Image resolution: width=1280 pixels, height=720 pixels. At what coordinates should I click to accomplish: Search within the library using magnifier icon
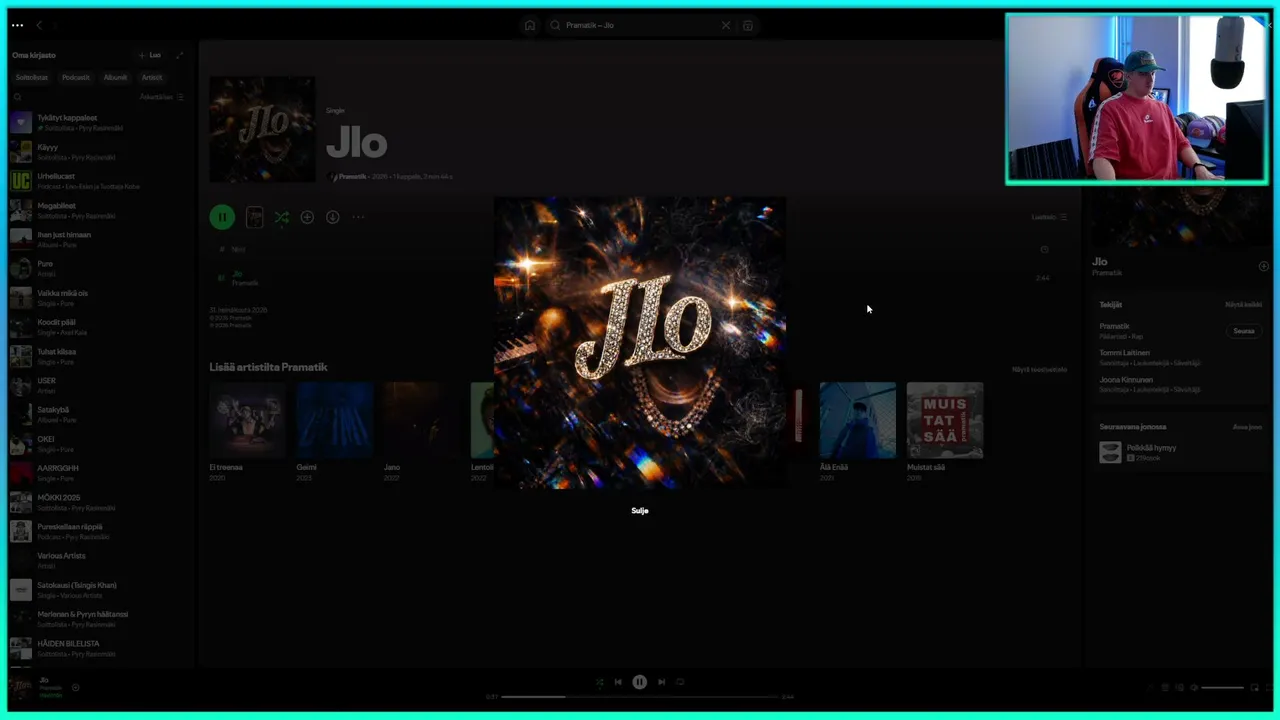tap(17, 97)
